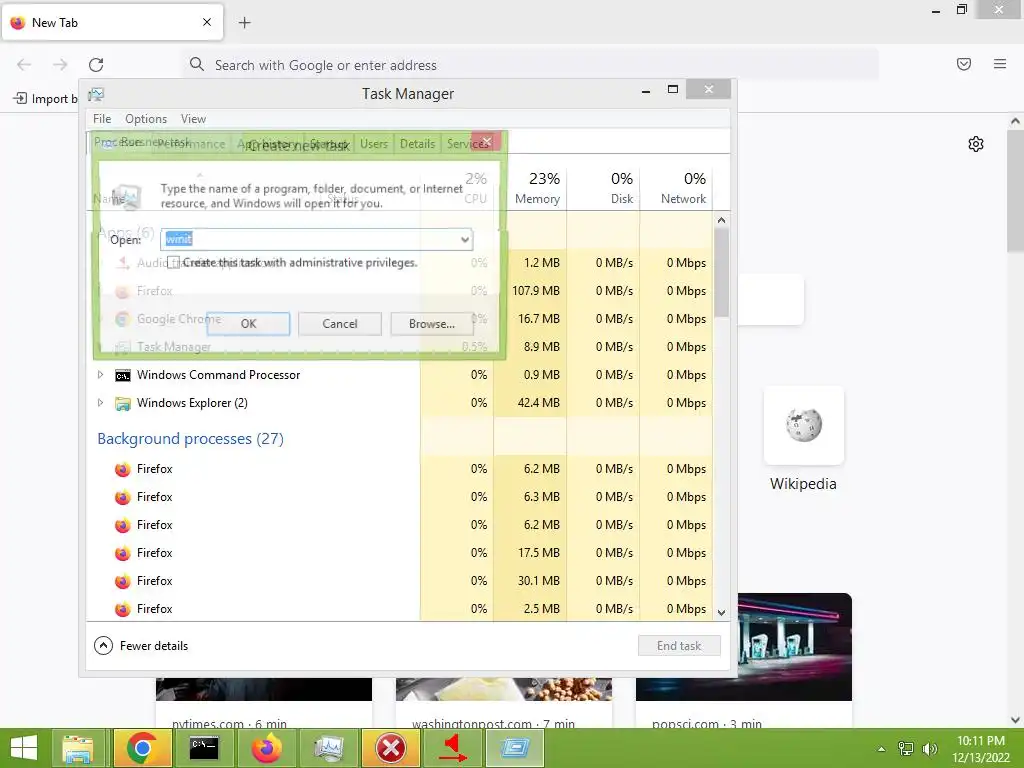Click the Firefox forward arrow
The width and height of the screenshot is (1024, 768).
pos(60,65)
